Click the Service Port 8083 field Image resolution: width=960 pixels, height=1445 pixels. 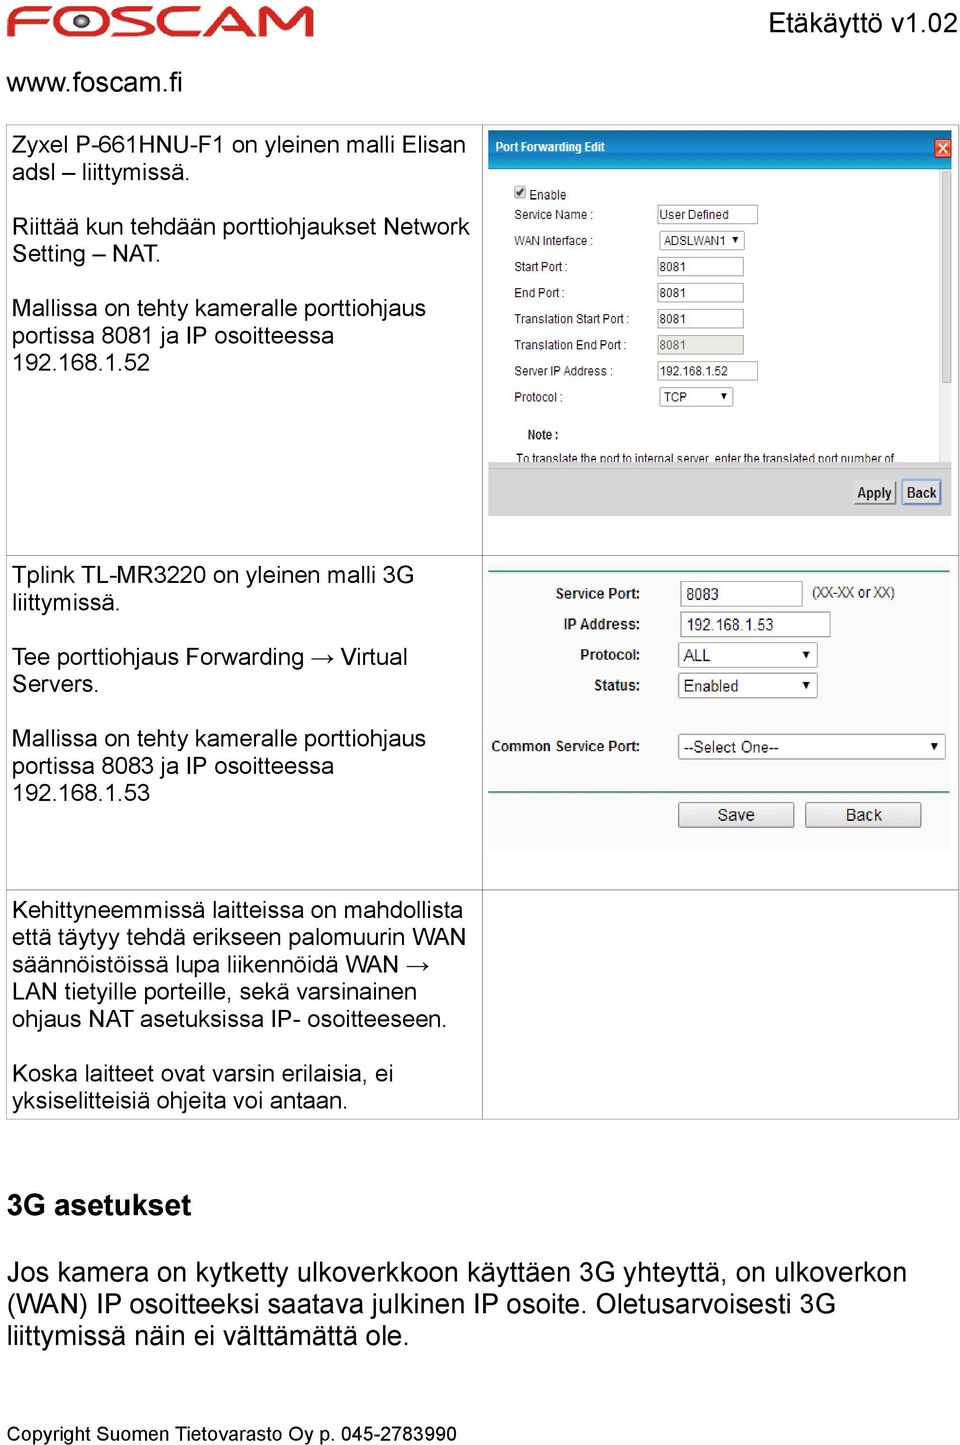point(741,594)
